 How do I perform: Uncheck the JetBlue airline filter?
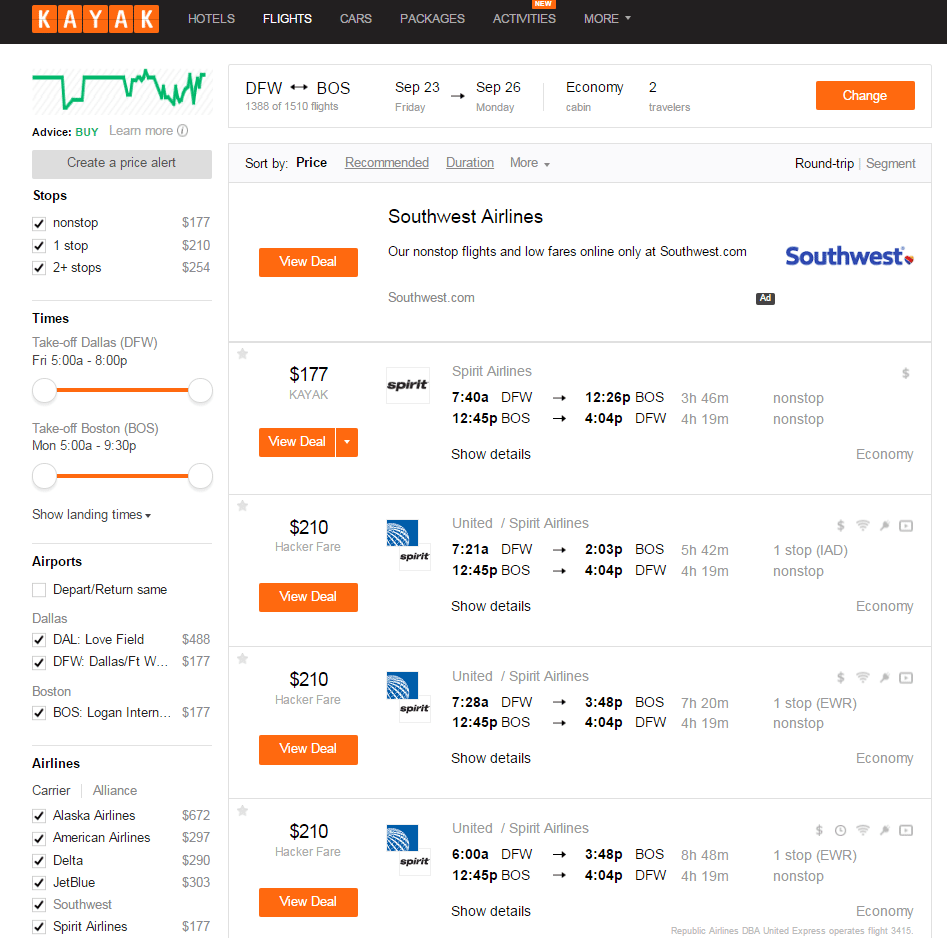click(39, 883)
